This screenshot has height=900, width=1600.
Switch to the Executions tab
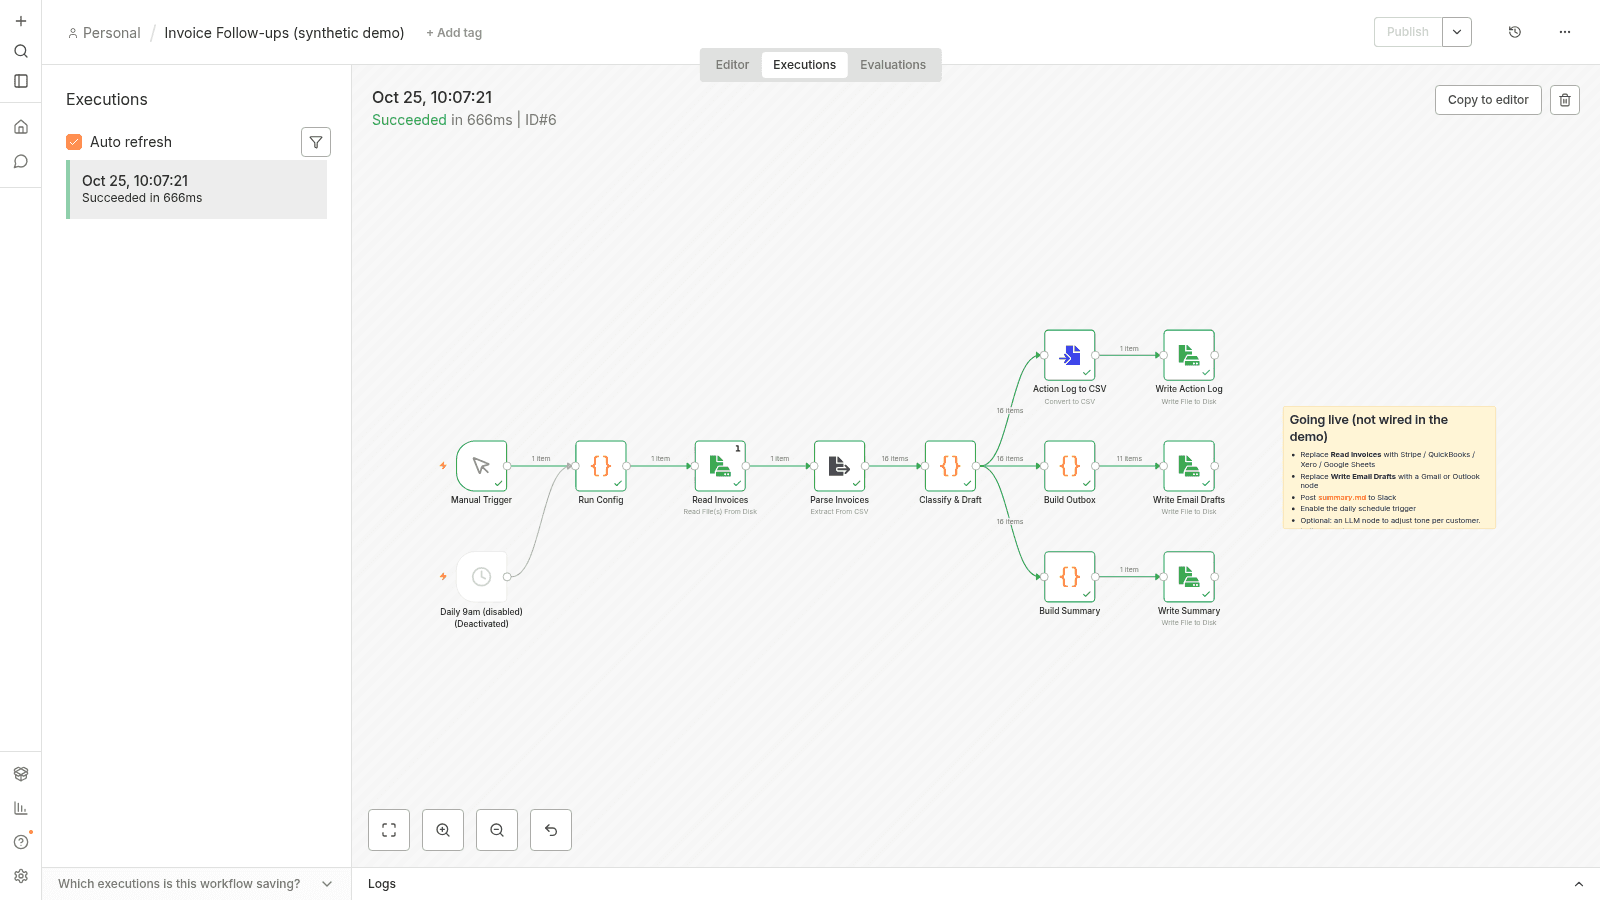point(804,65)
